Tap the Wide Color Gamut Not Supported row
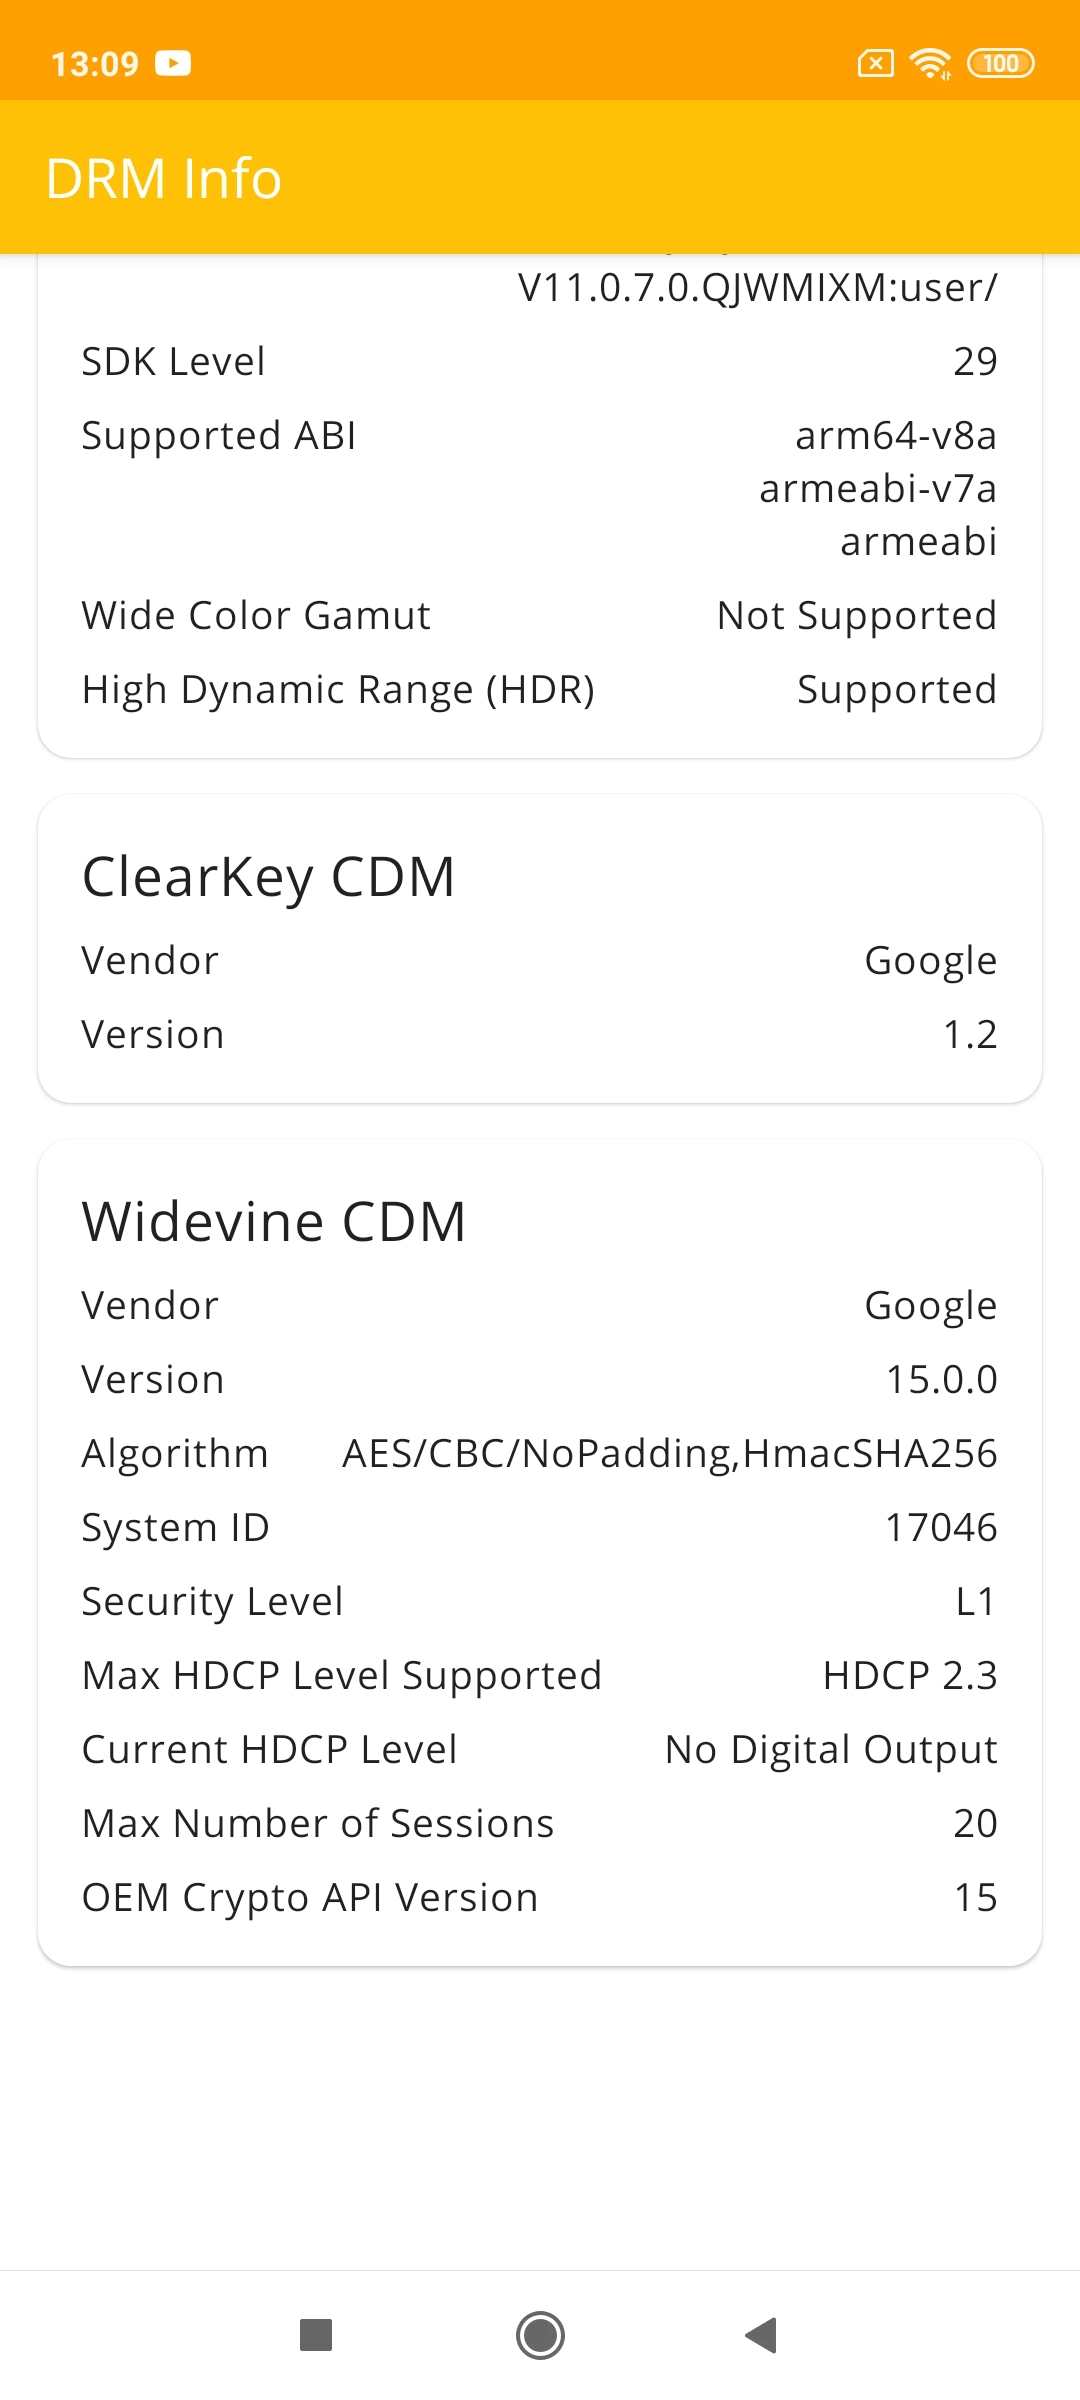 coord(540,615)
